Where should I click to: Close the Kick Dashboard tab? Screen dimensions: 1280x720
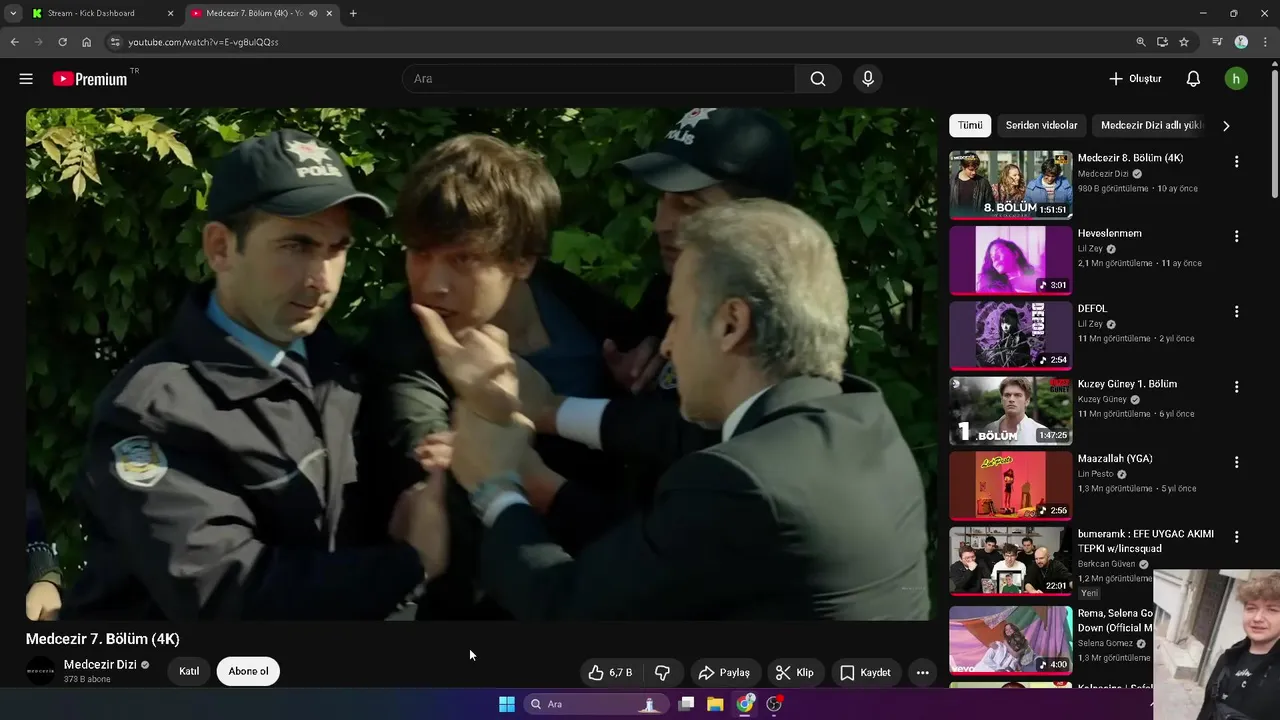(170, 13)
